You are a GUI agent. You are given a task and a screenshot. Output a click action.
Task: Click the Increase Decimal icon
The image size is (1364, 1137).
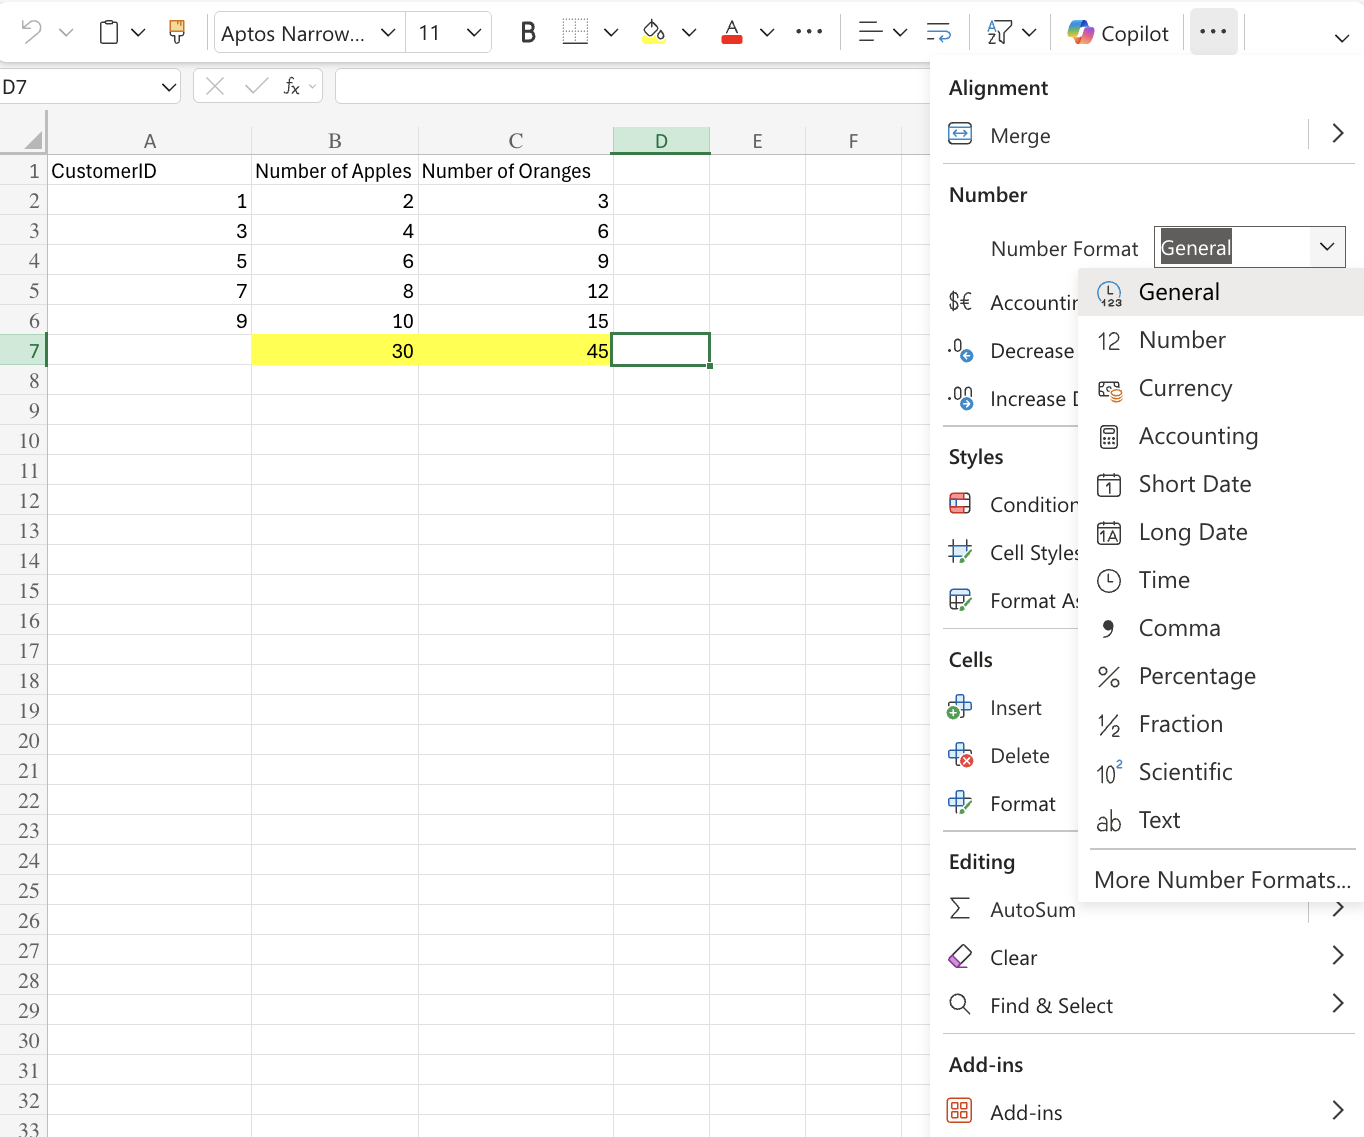coord(960,399)
